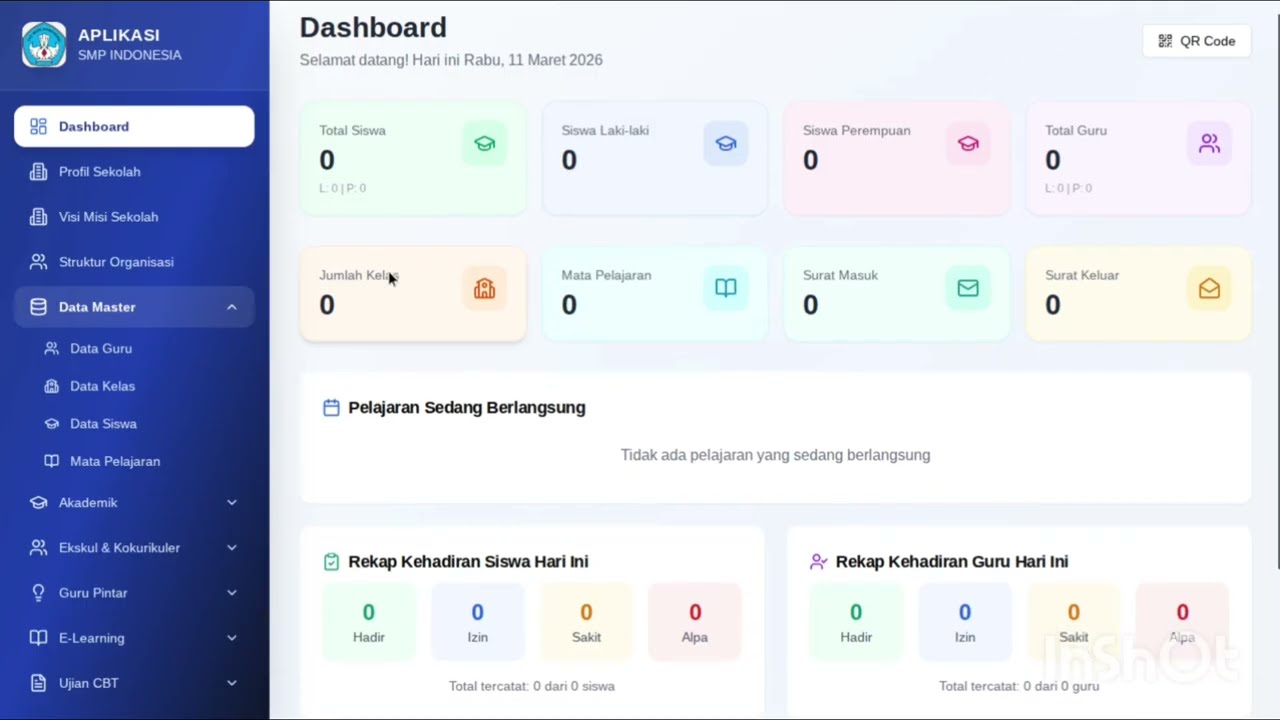The height and width of the screenshot is (720, 1280).
Task: Open Data Siswa submenu link
Action: [140, 424]
